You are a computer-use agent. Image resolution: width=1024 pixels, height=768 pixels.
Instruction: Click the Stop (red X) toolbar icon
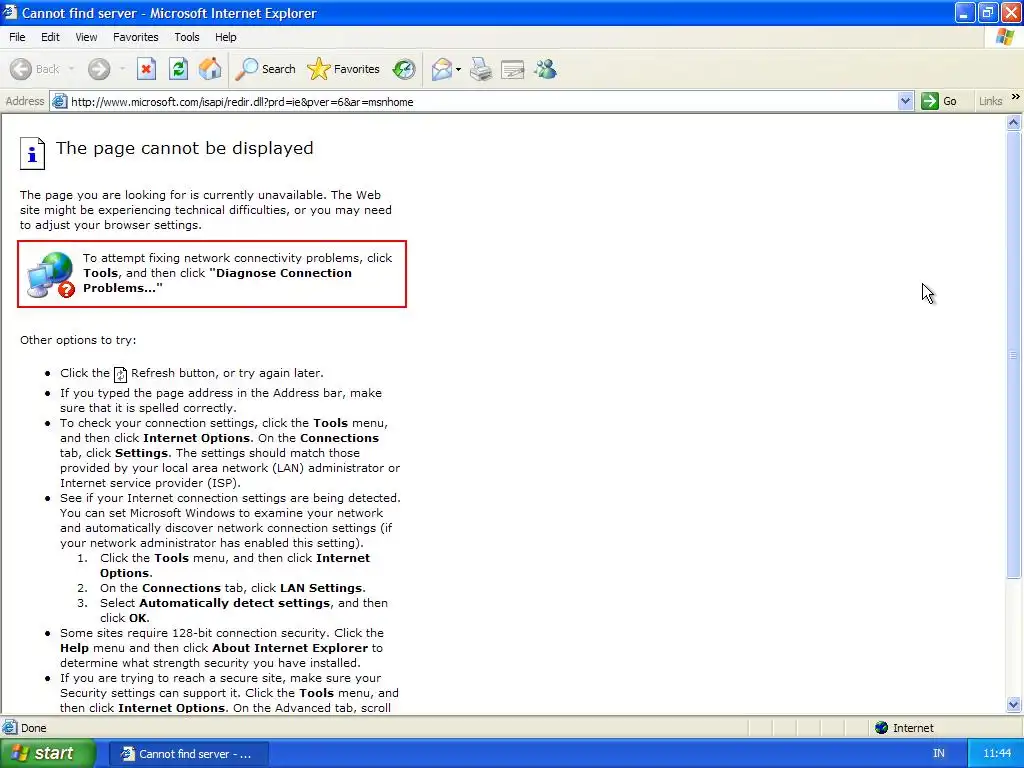146,69
